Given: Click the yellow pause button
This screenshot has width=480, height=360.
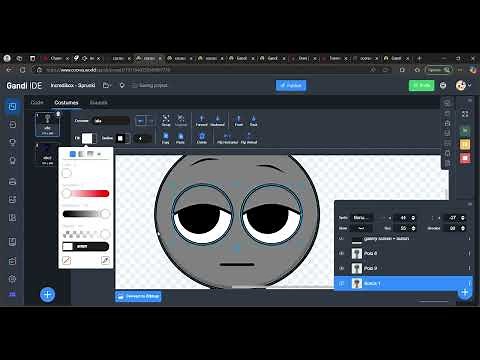Looking at the screenshot, I should (465, 144).
